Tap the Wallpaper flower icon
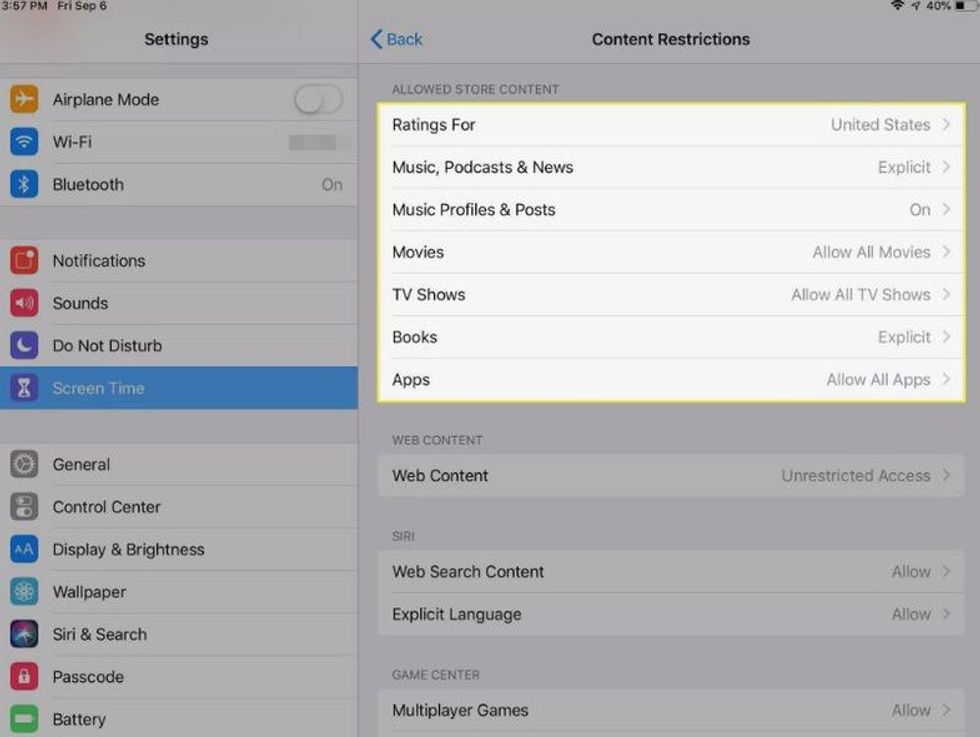 click(24, 592)
